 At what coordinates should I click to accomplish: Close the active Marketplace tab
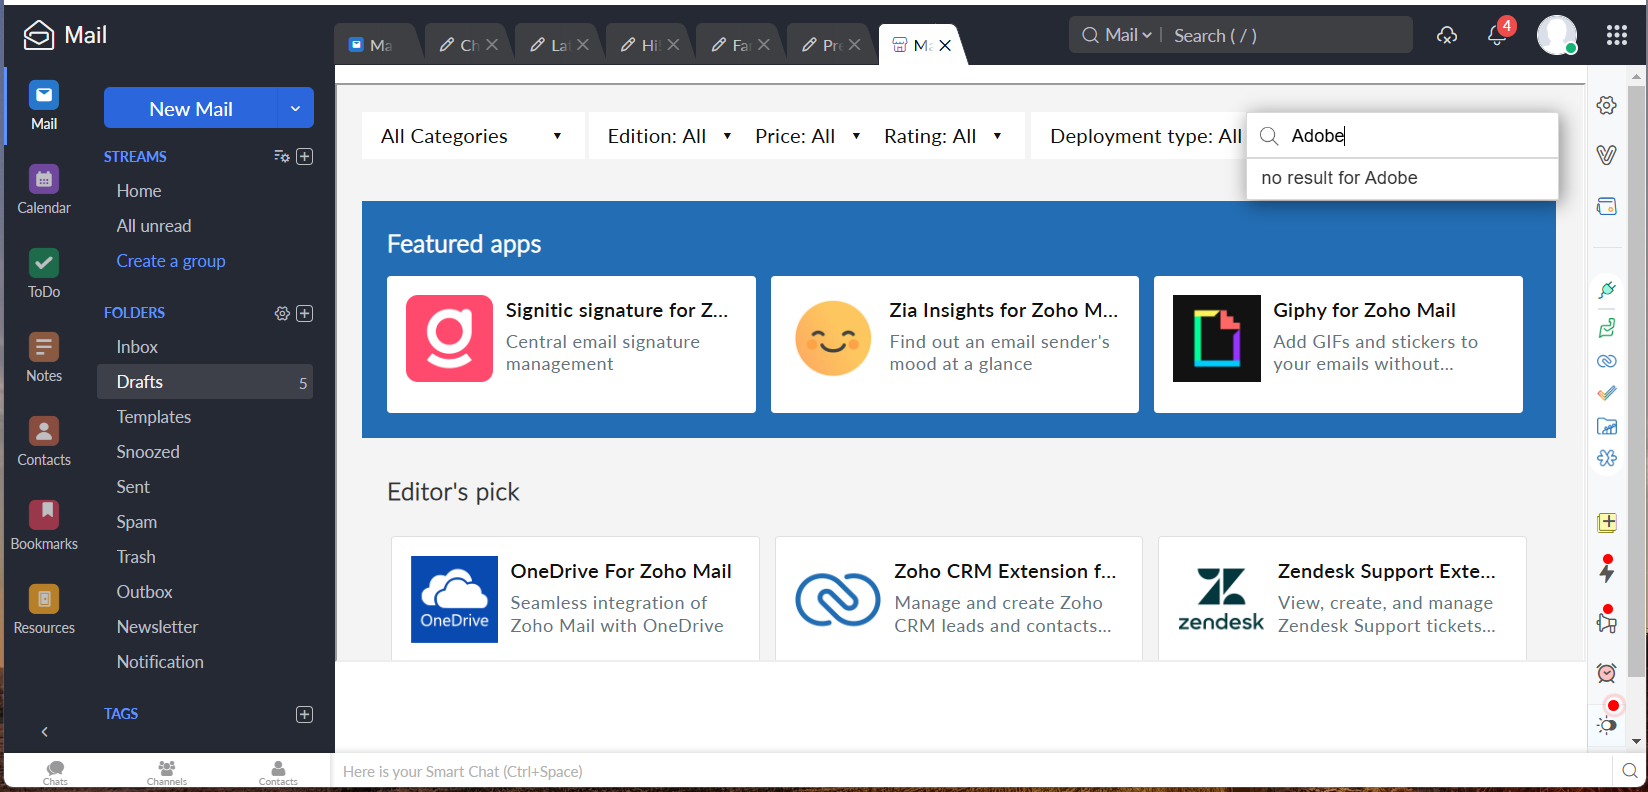click(945, 45)
